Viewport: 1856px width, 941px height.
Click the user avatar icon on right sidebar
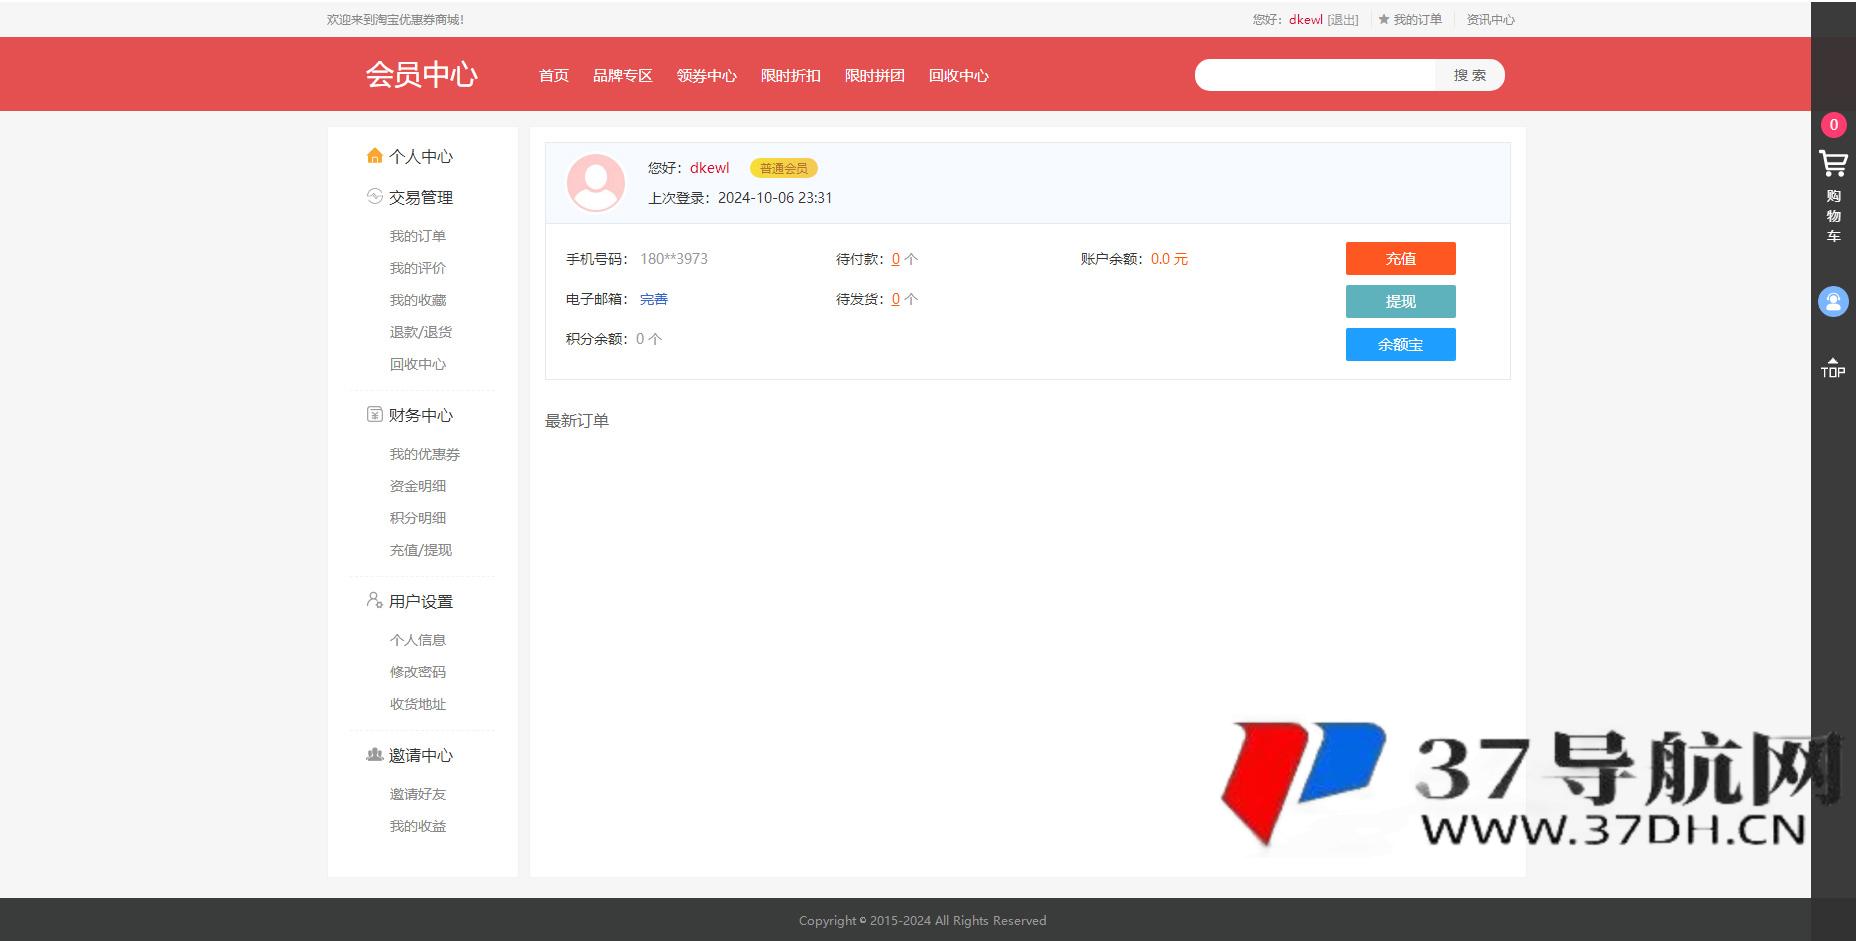click(x=1833, y=301)
